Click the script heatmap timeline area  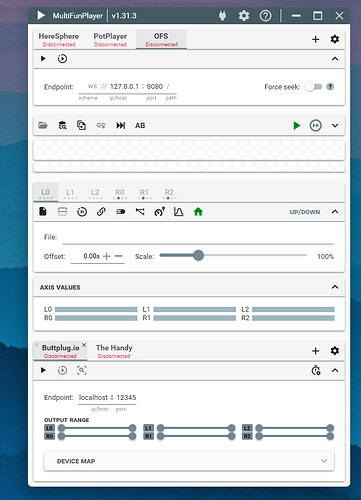pyautogui.click(x=189, y=150)
